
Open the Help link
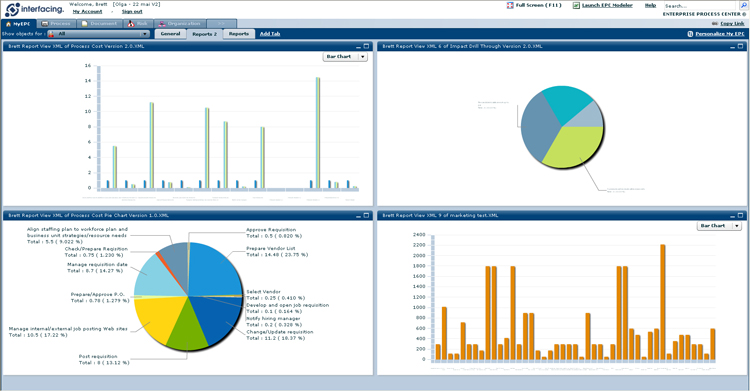click(650, 5)
